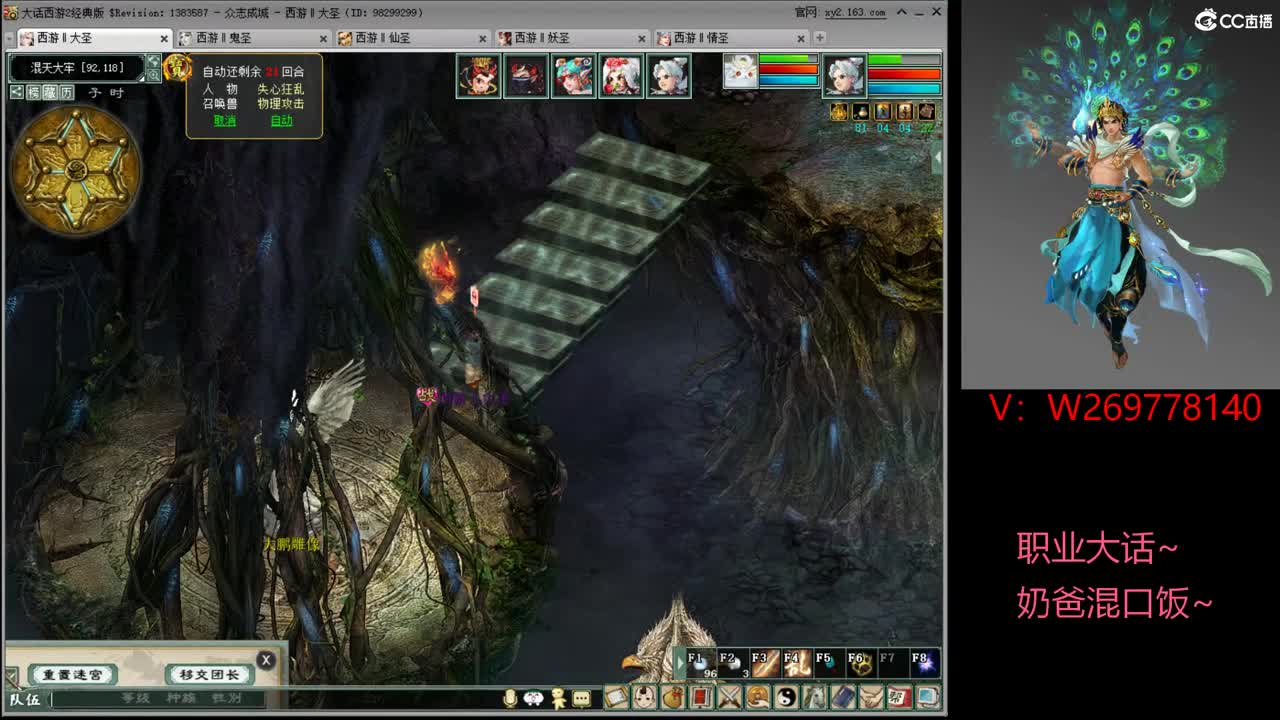Click the white cloud-face emoticon icon
Viewport: 1280px width, 720px height.
click(x=534, y=698)
